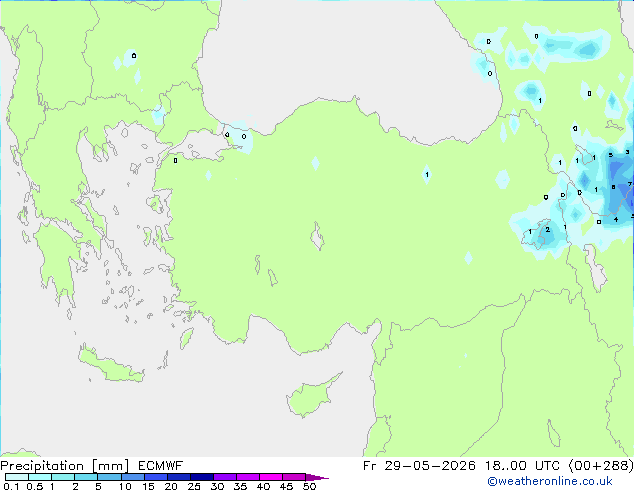The image size is (634, 490).
Task: Click the legend swatch between 45 and 50
Action: [x=294, y=477]
